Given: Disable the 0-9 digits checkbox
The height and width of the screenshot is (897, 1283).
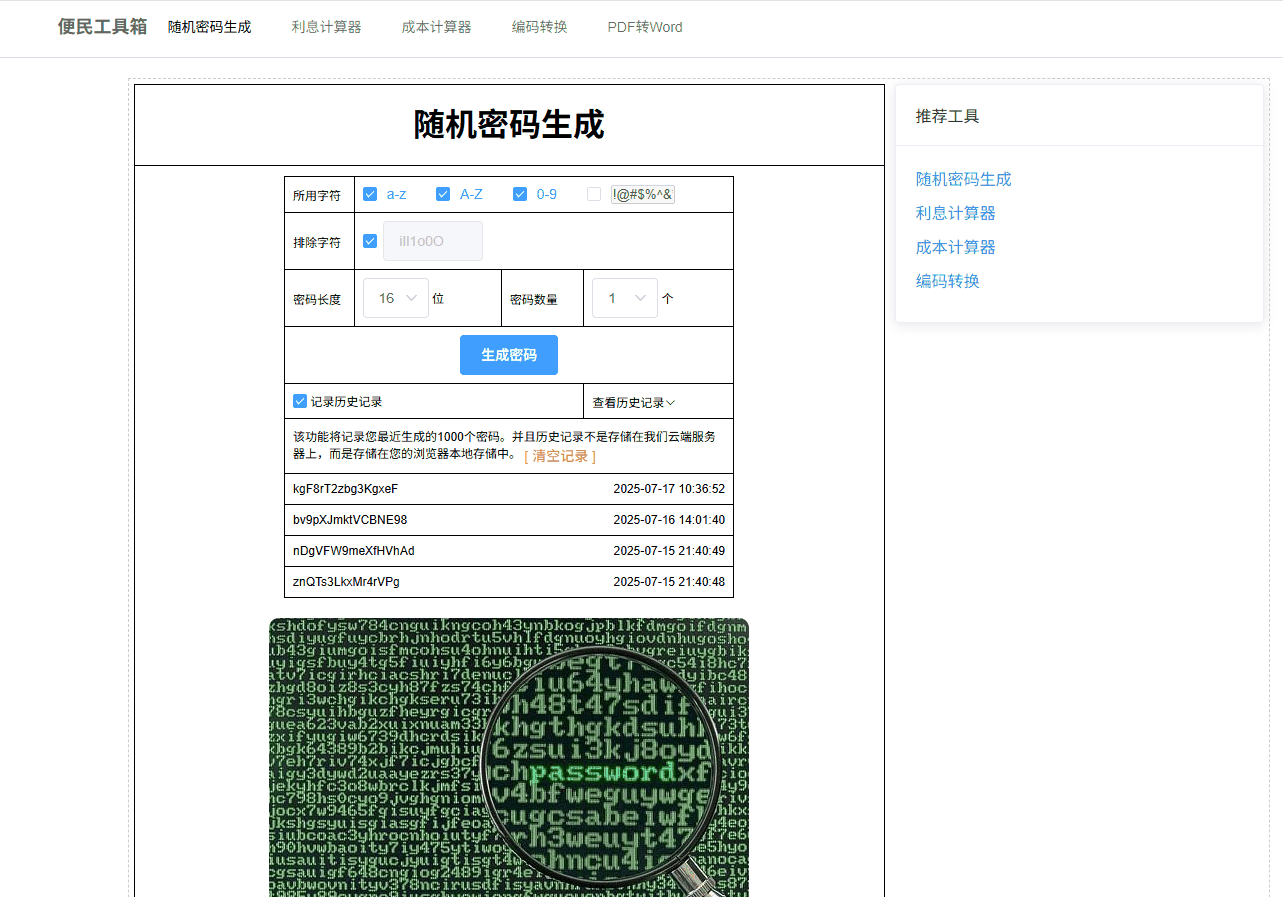Looking at the screenshot, I should click(520, 194).
